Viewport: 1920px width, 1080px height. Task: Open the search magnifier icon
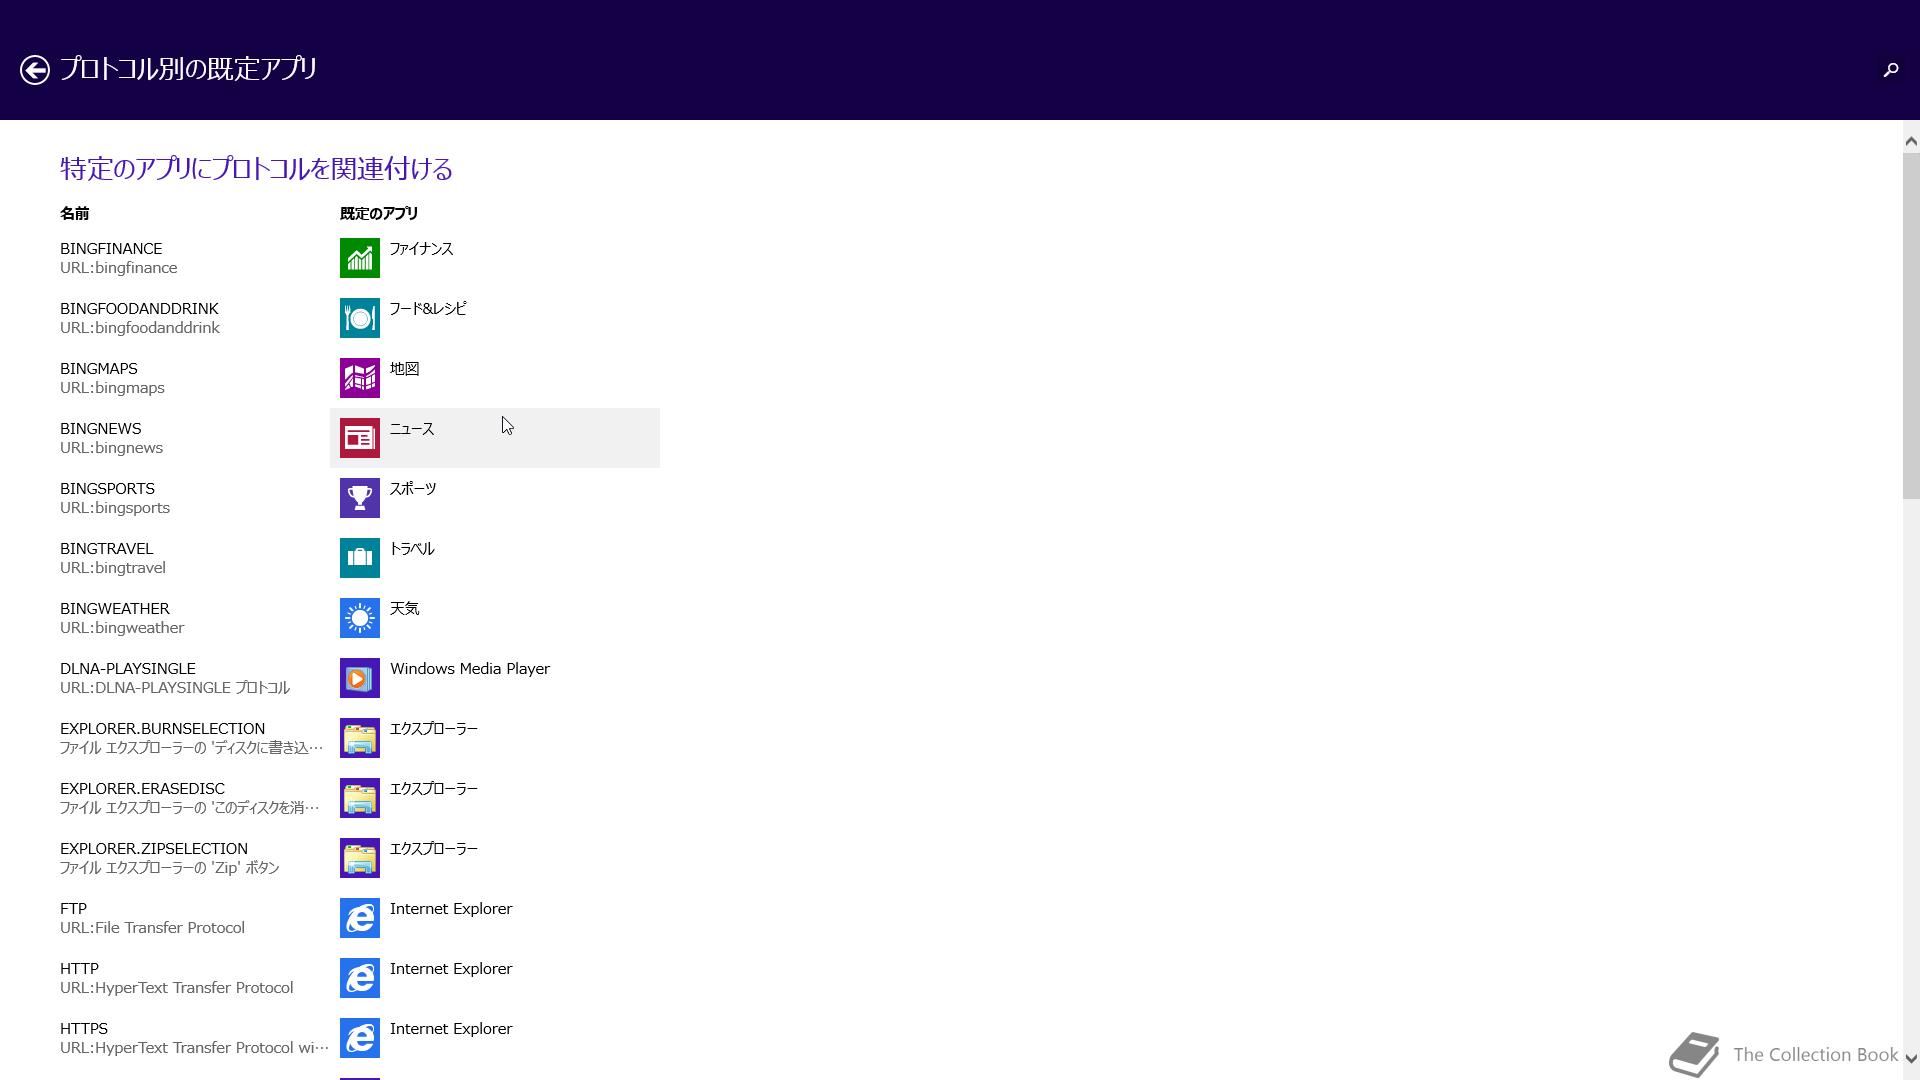(1890, 69)
